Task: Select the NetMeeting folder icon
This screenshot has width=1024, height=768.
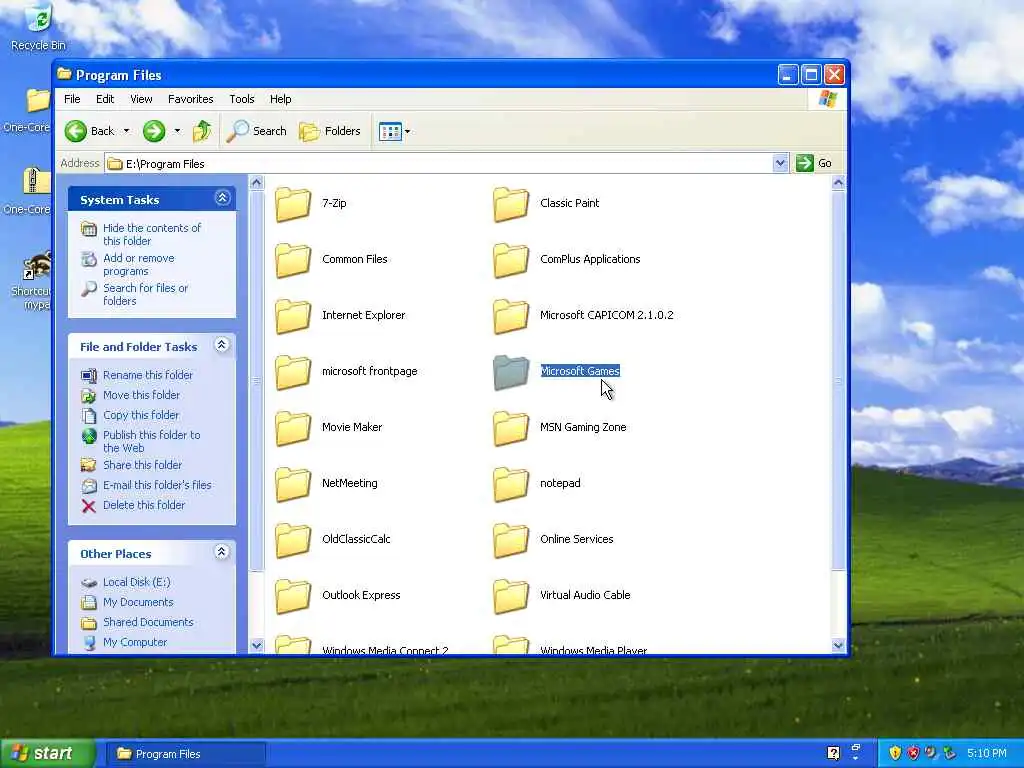Action: (293, 484)
